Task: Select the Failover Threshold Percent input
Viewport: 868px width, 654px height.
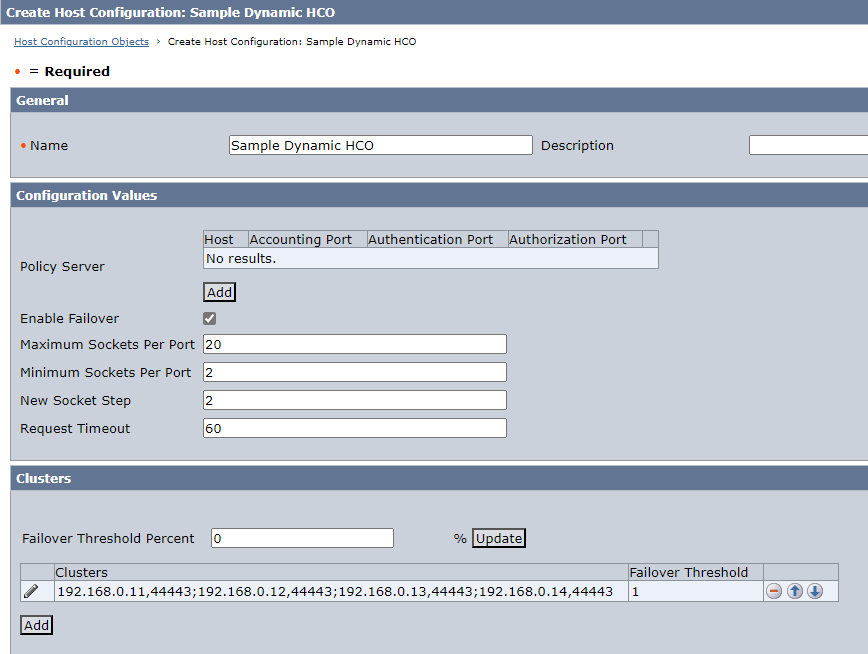Action: [302, 538]
